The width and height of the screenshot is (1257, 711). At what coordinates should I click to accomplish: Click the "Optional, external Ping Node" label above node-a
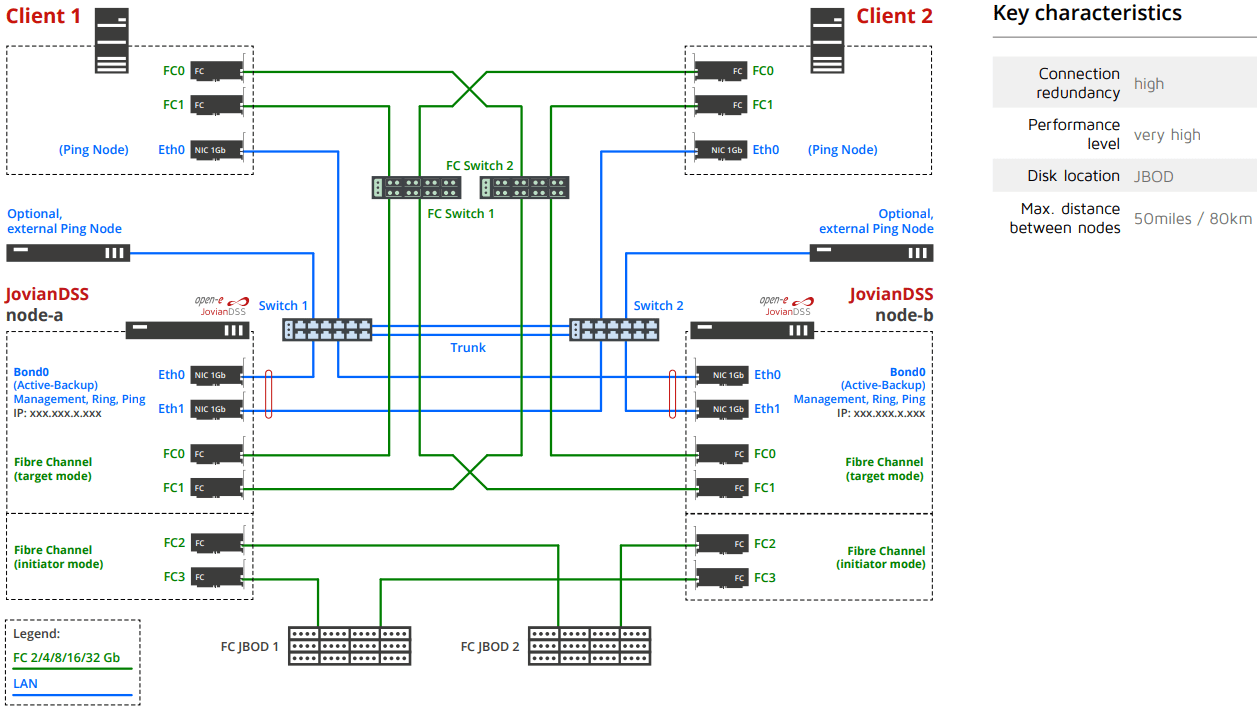tap(65, 221)
